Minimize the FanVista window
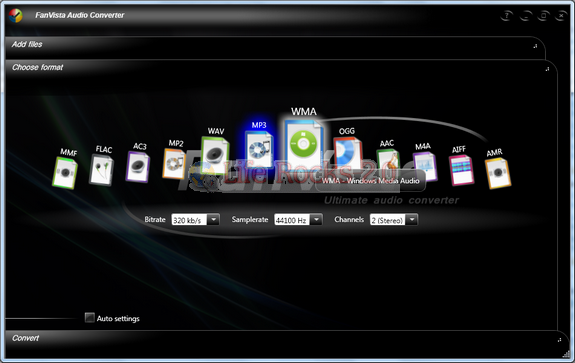This screenshot has height=363, width=575. click(525, 15)
